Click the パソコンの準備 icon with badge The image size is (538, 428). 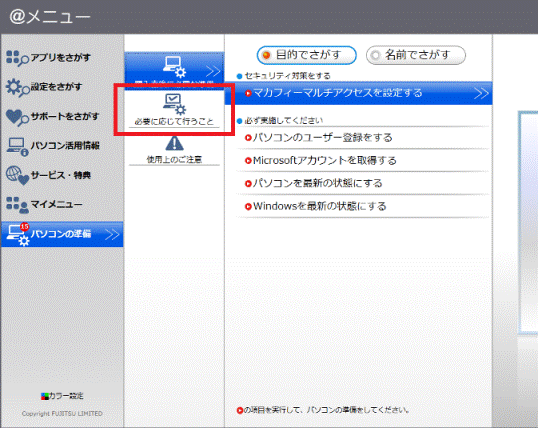[19, 234]
